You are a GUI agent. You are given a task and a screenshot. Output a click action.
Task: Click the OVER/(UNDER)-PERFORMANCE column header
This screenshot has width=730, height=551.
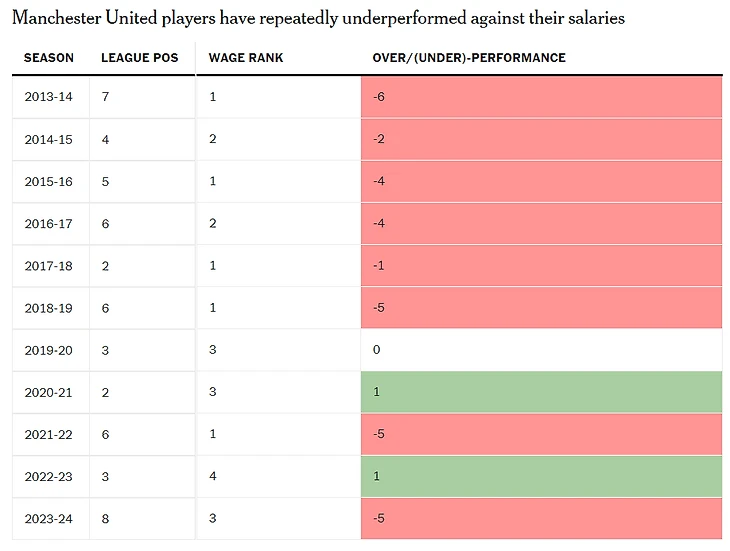tap(469, 58)
